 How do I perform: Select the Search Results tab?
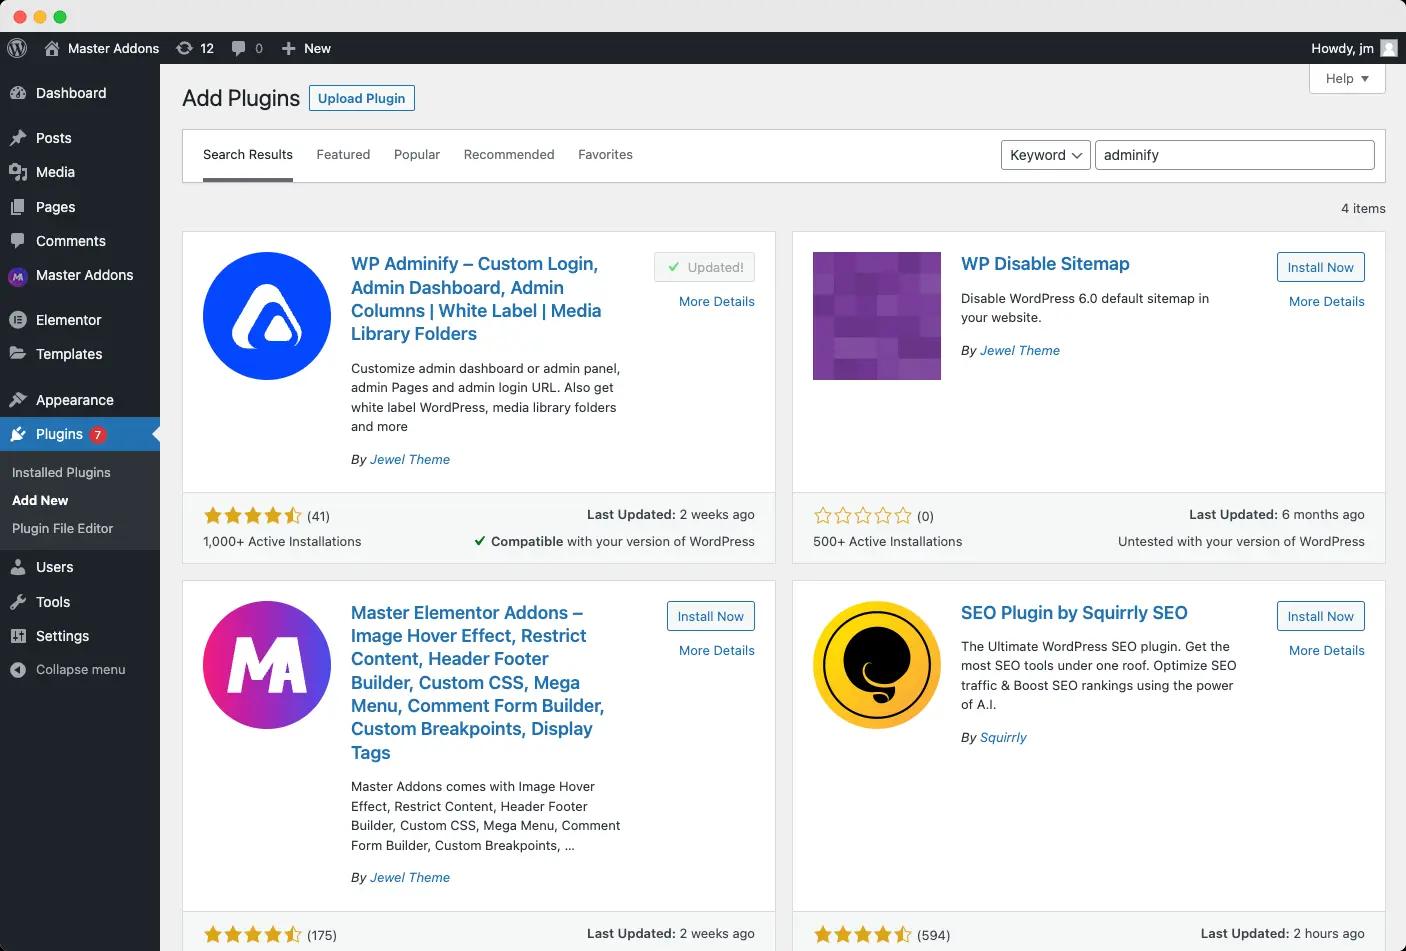248,155
